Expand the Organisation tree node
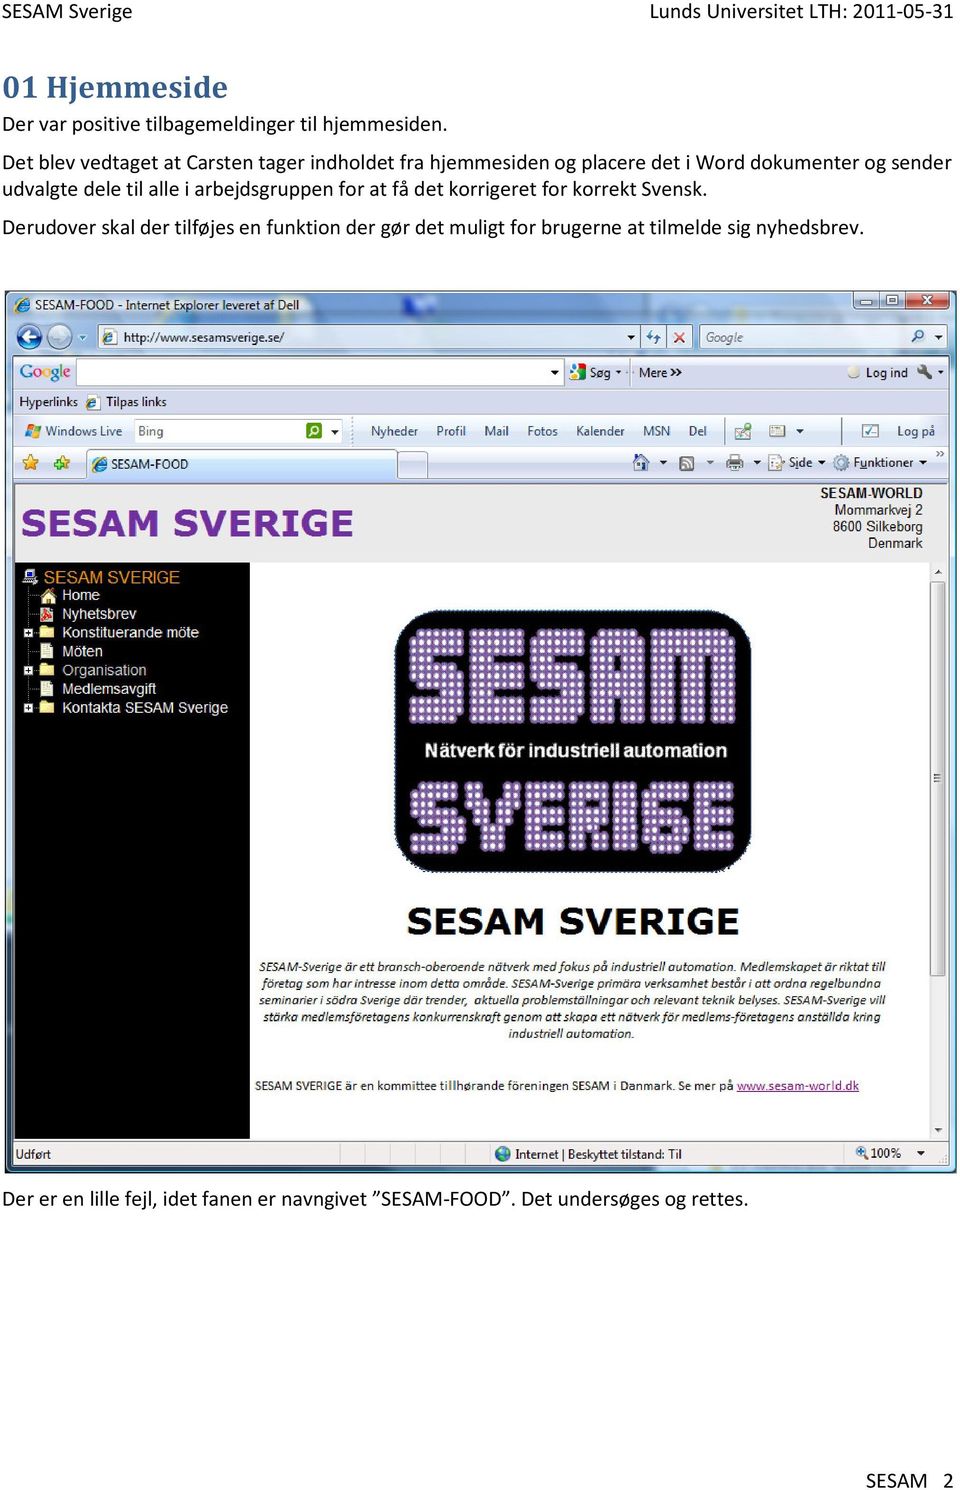This screenshot has height=1490, width=960. [28, 670]
